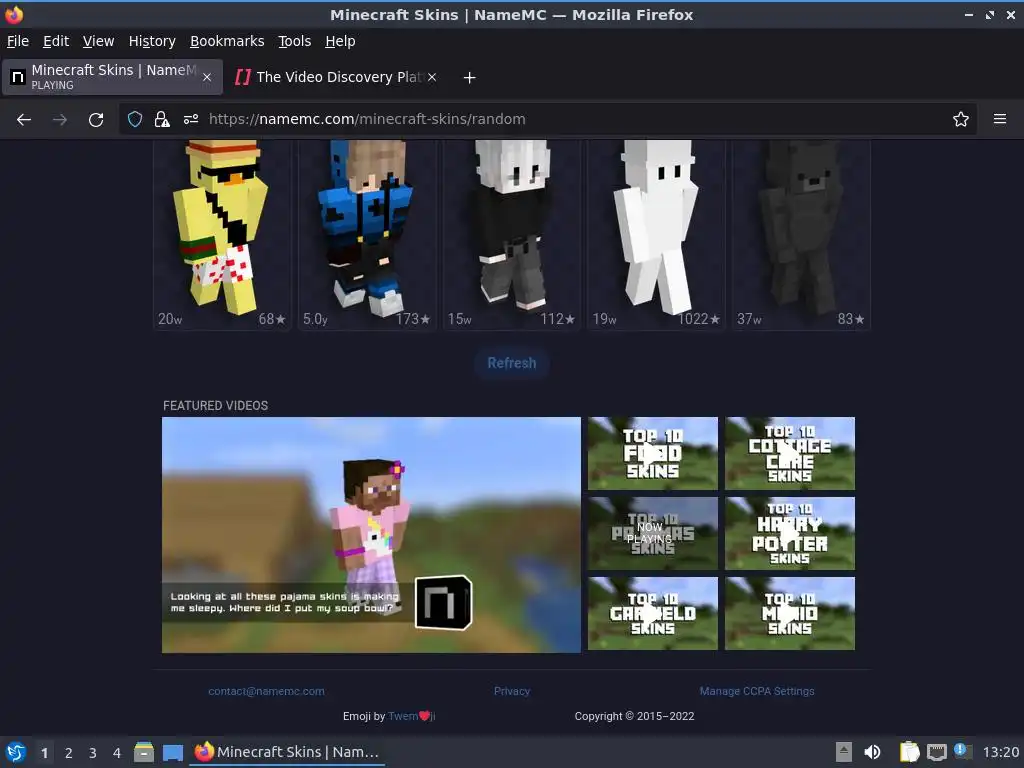Open the View menu
The height and width of the screenshot is (768, 1024).
point(99,41)
